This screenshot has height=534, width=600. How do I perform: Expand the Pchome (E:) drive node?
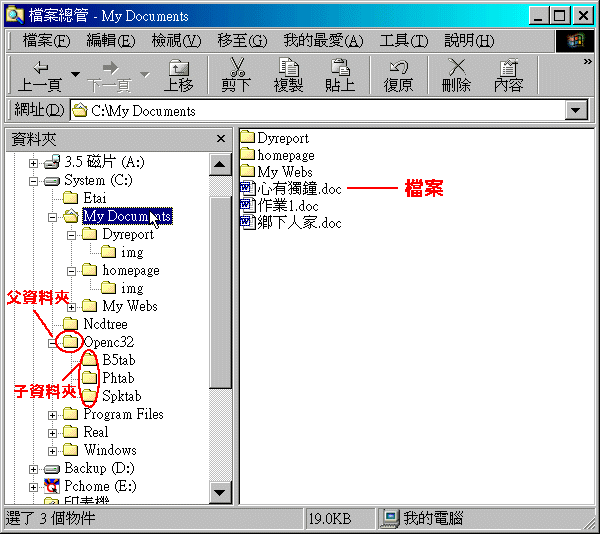(x=33, y=487)
